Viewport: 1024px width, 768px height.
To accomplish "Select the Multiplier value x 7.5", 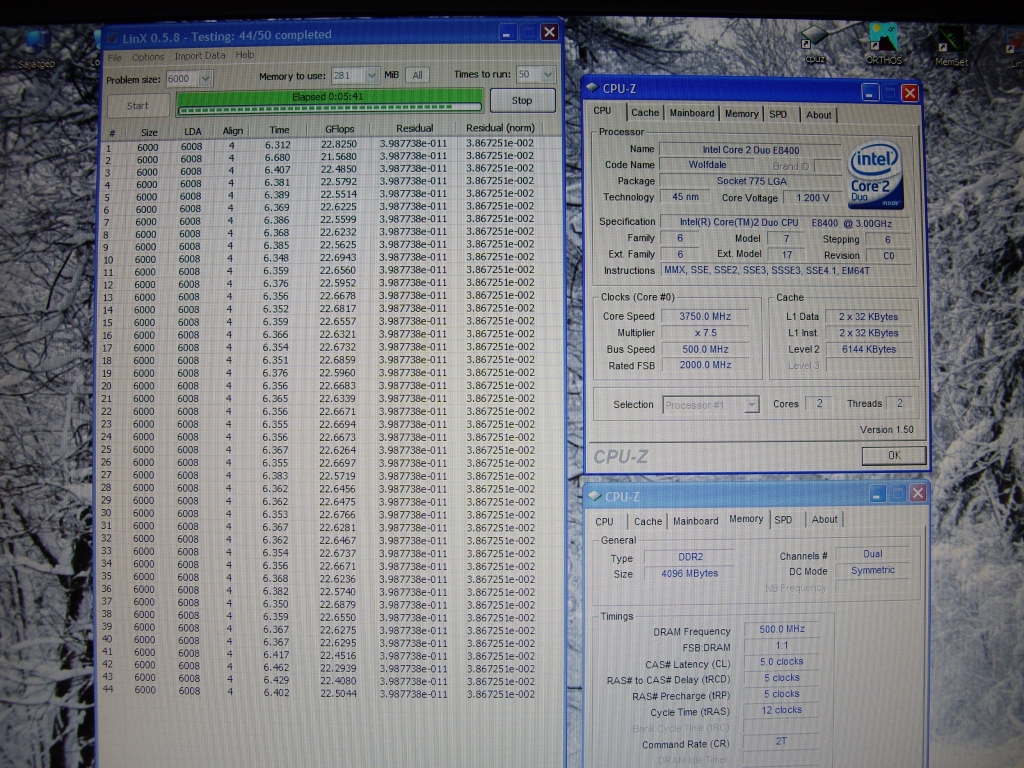I will 705,332.
